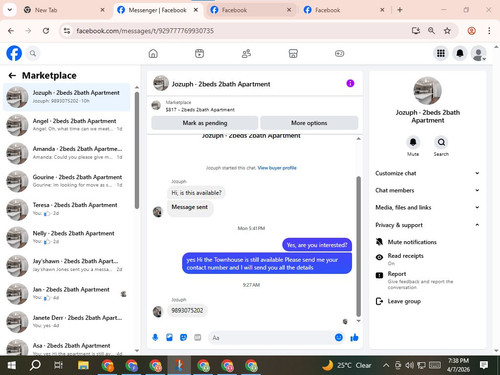This screenshot has height=375, width=500.
Task: Open the Facebook logo home link
Action: tap(14, 53)
